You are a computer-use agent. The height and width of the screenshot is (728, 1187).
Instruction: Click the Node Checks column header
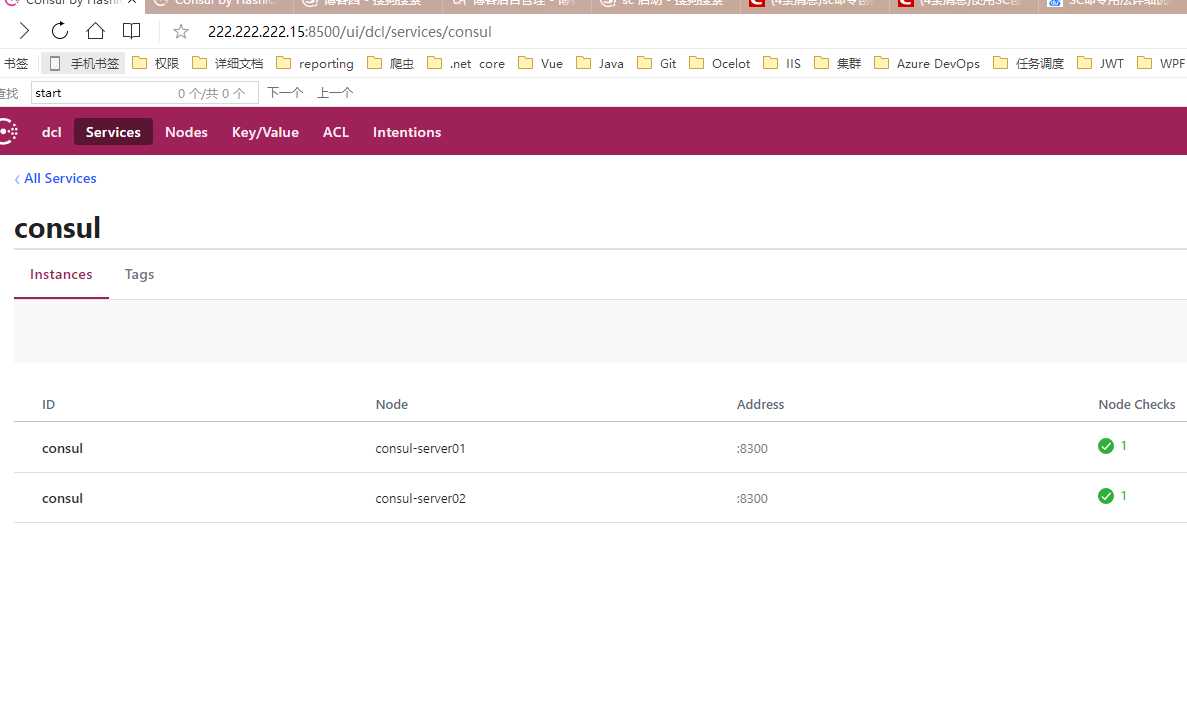(1136, 404)
